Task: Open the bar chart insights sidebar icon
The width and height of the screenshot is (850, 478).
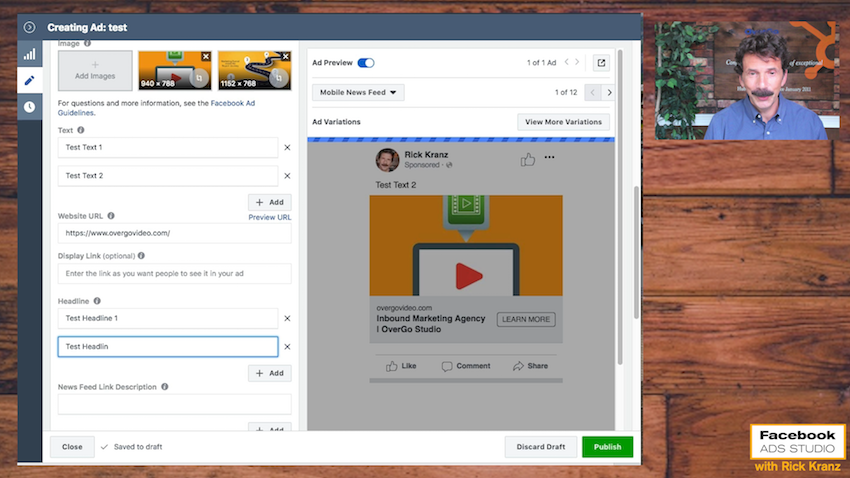Action: [x=29, y=54]
